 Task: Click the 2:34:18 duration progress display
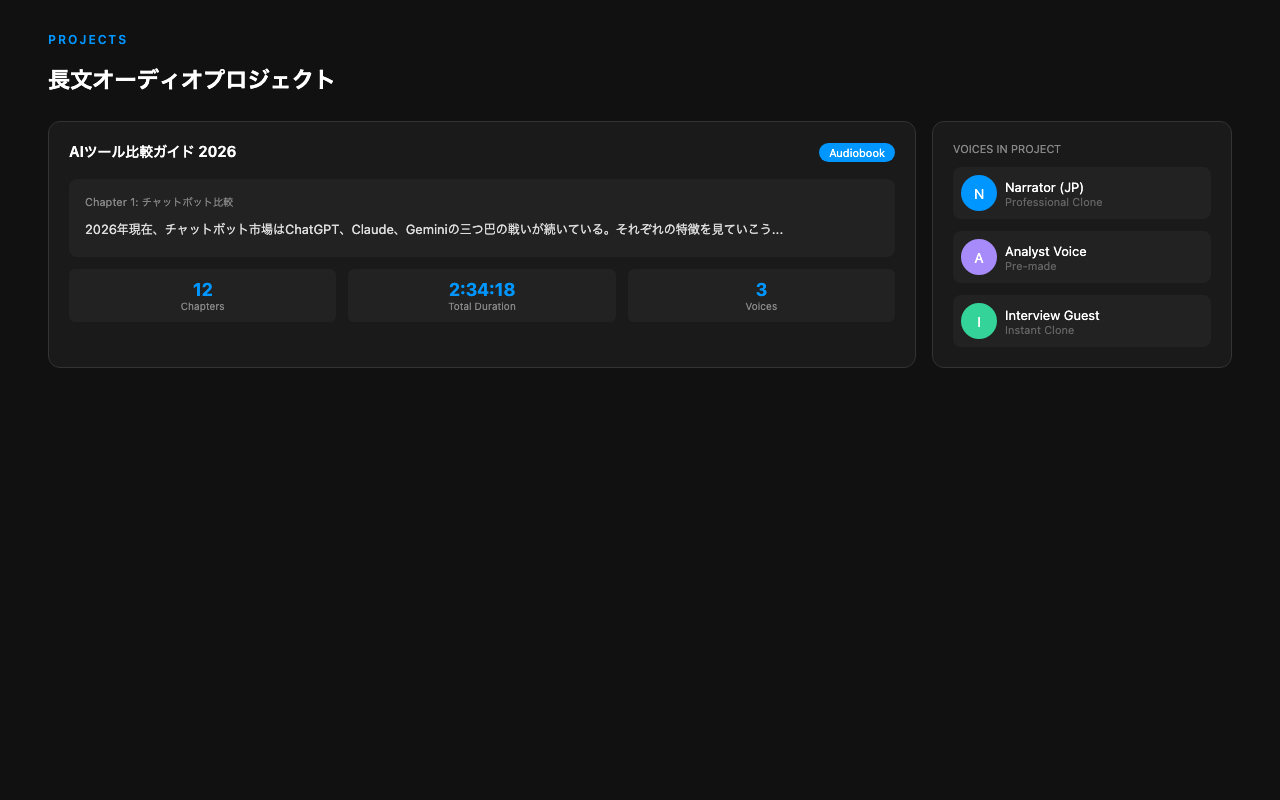point(482,289)
